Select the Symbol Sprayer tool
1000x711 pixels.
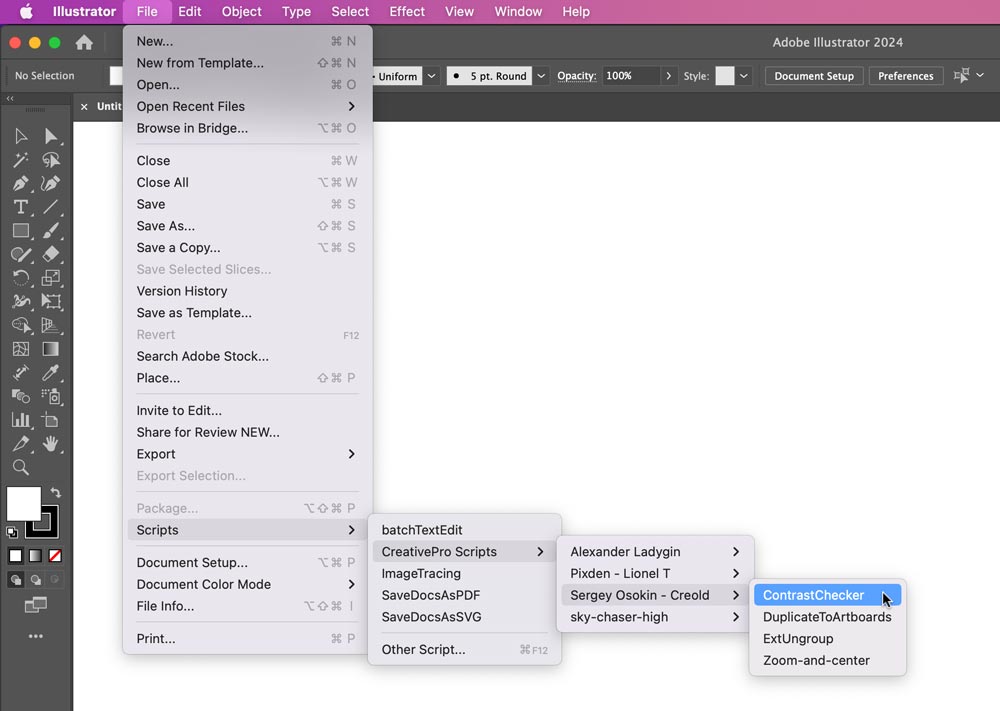pos(50,396)
